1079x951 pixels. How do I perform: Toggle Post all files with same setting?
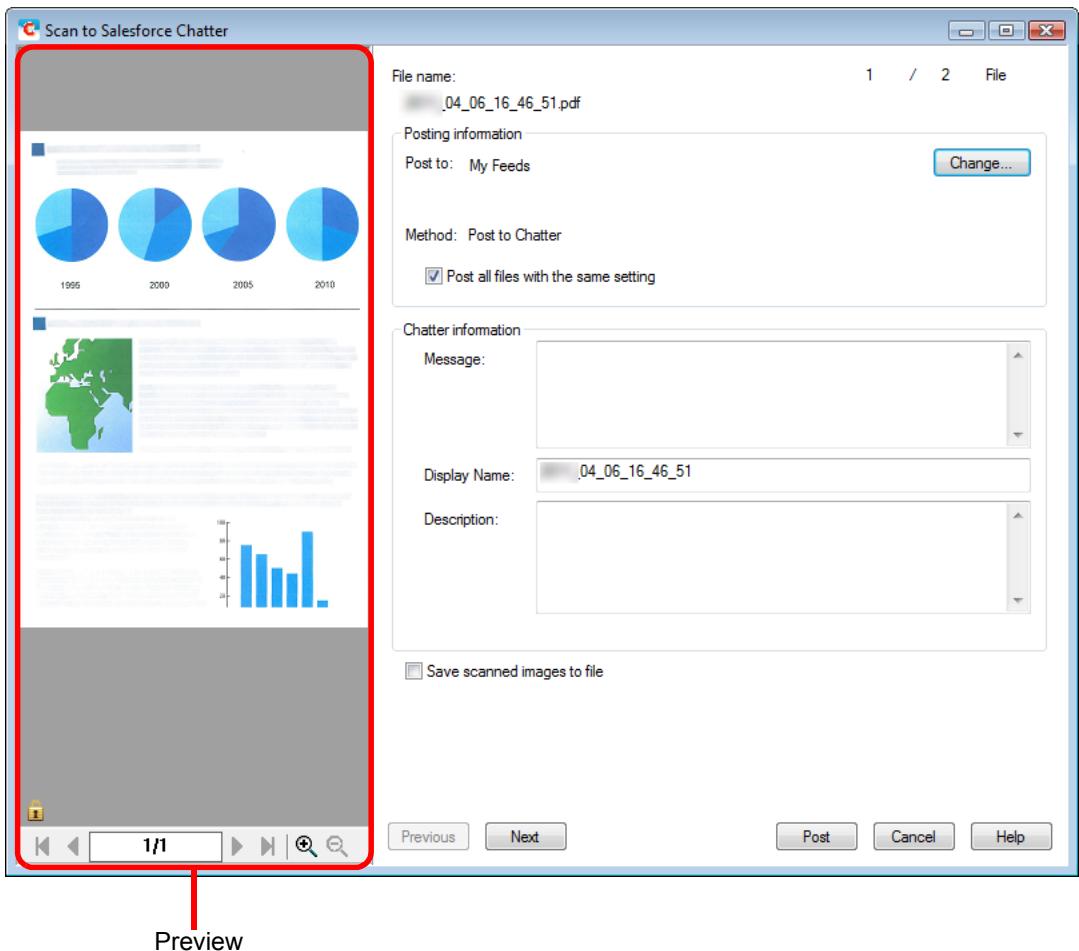pos(434,276)
